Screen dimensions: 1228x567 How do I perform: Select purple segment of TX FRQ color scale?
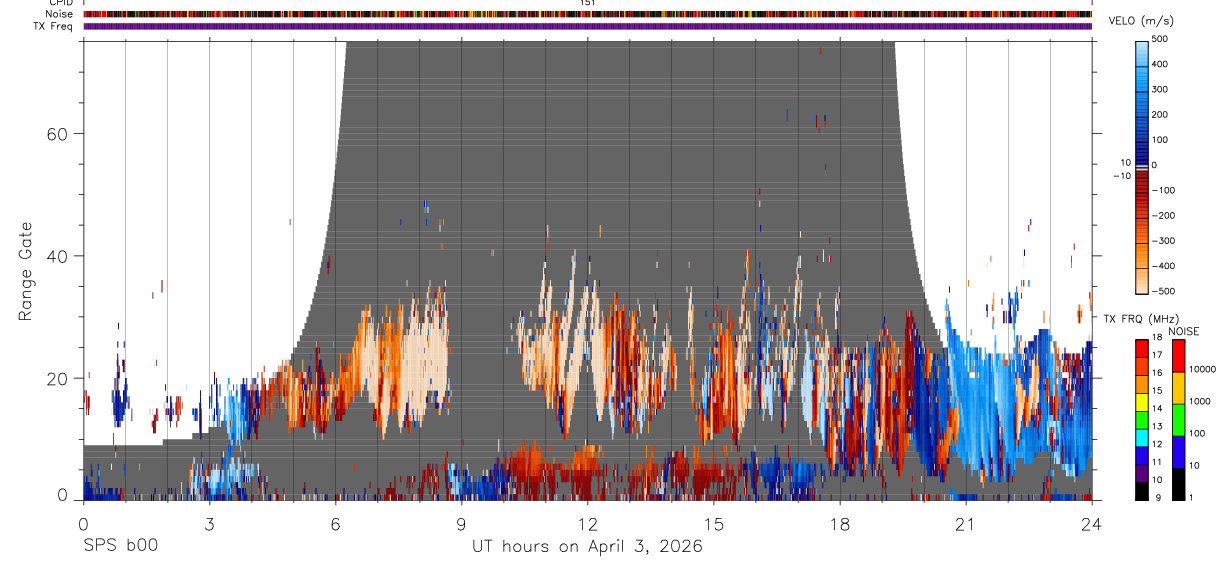click(x=1142, y=473)
